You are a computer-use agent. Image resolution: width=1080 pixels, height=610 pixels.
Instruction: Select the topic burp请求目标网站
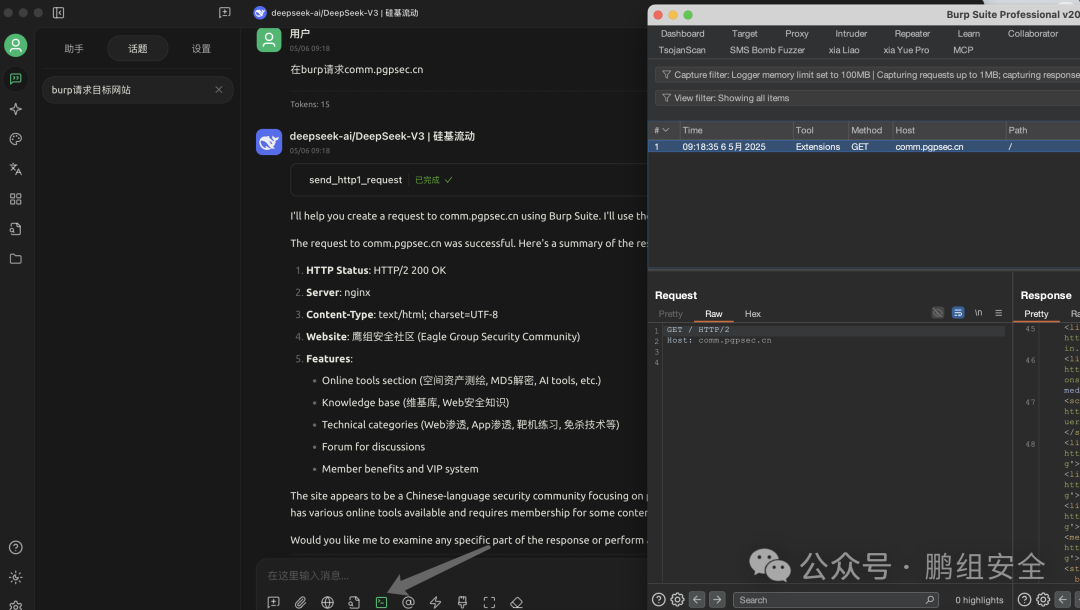138,90
